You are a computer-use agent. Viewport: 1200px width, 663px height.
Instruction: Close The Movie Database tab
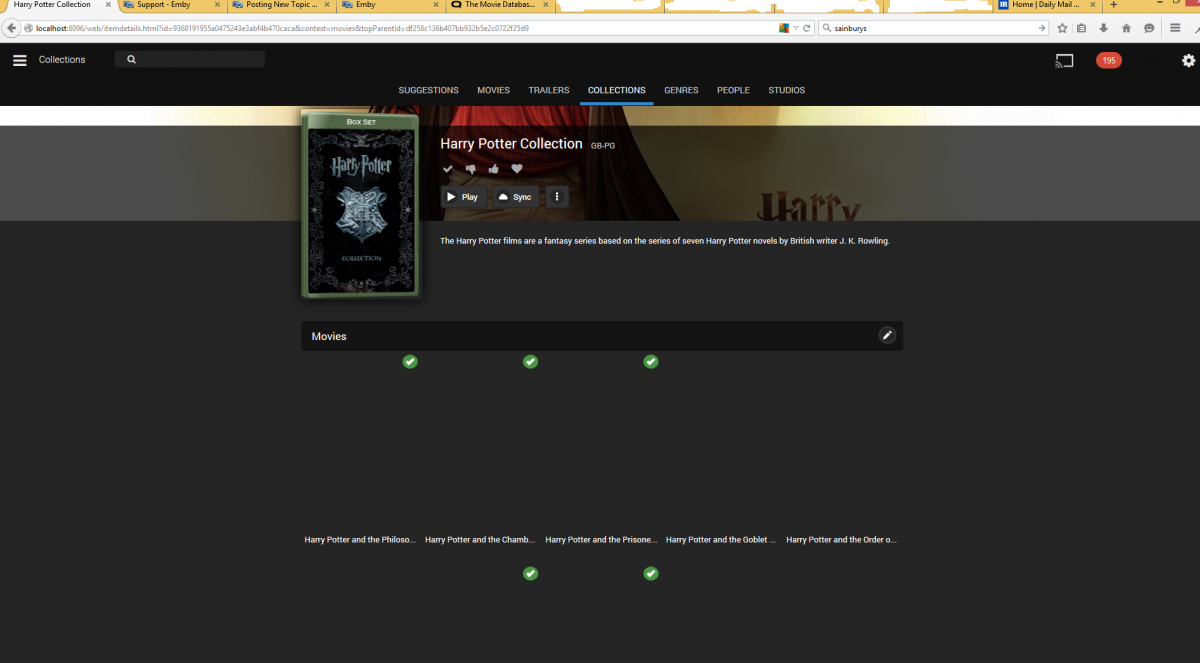pyautogui.click(x=545, y=5)
